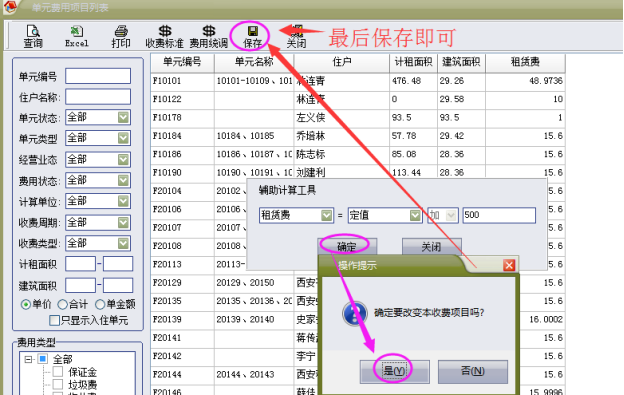624x395 pixels.
Task: Open the 收费周期 dropdown
Action: [123, 222]
